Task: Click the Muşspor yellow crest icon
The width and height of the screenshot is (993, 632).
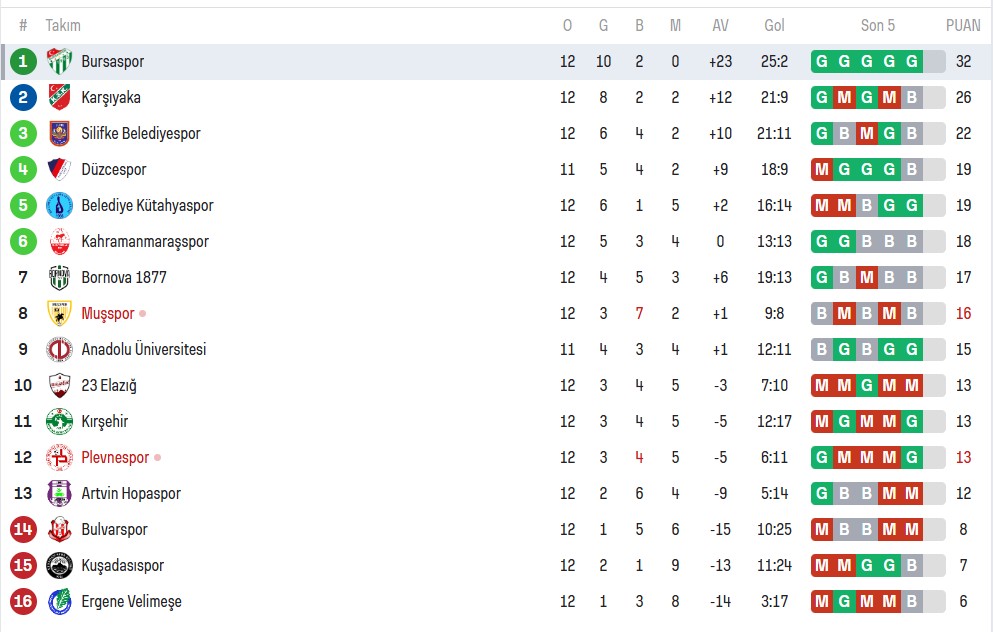Action: (59, 314)
